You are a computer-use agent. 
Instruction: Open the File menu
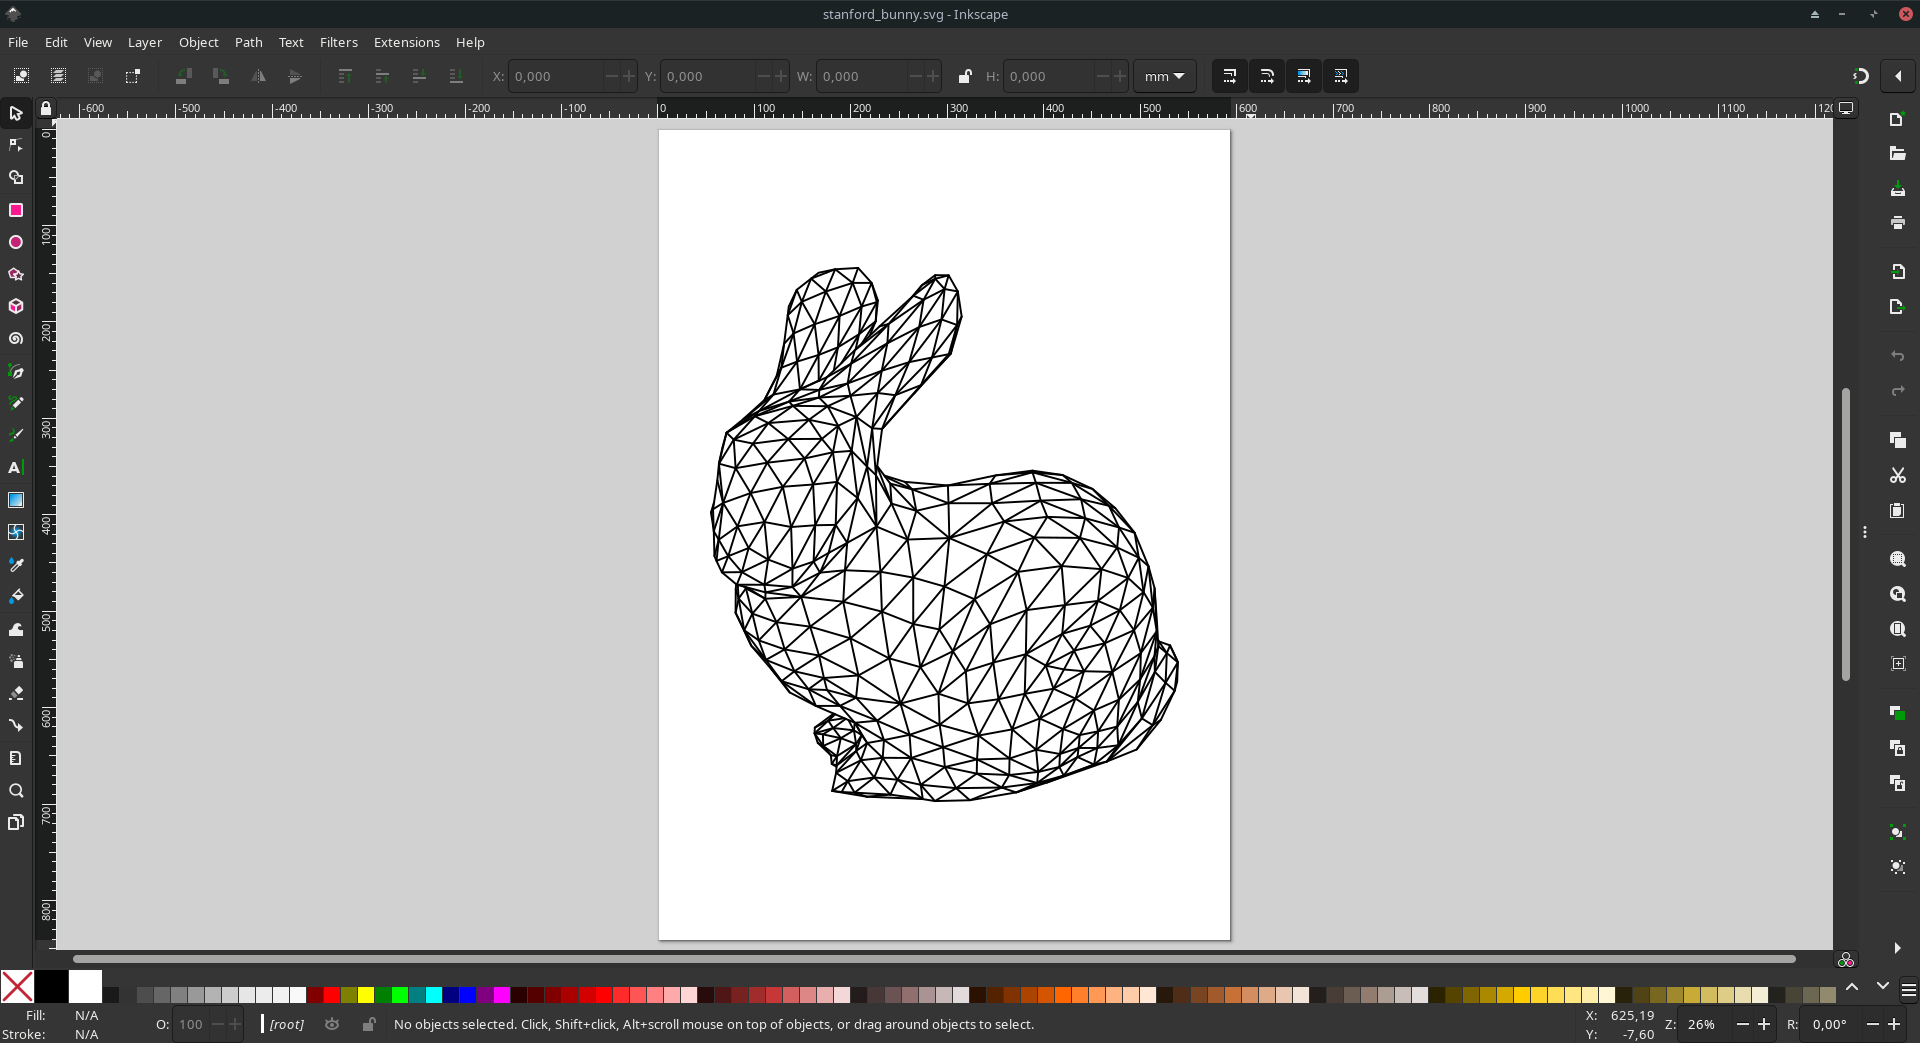(18, 42)
